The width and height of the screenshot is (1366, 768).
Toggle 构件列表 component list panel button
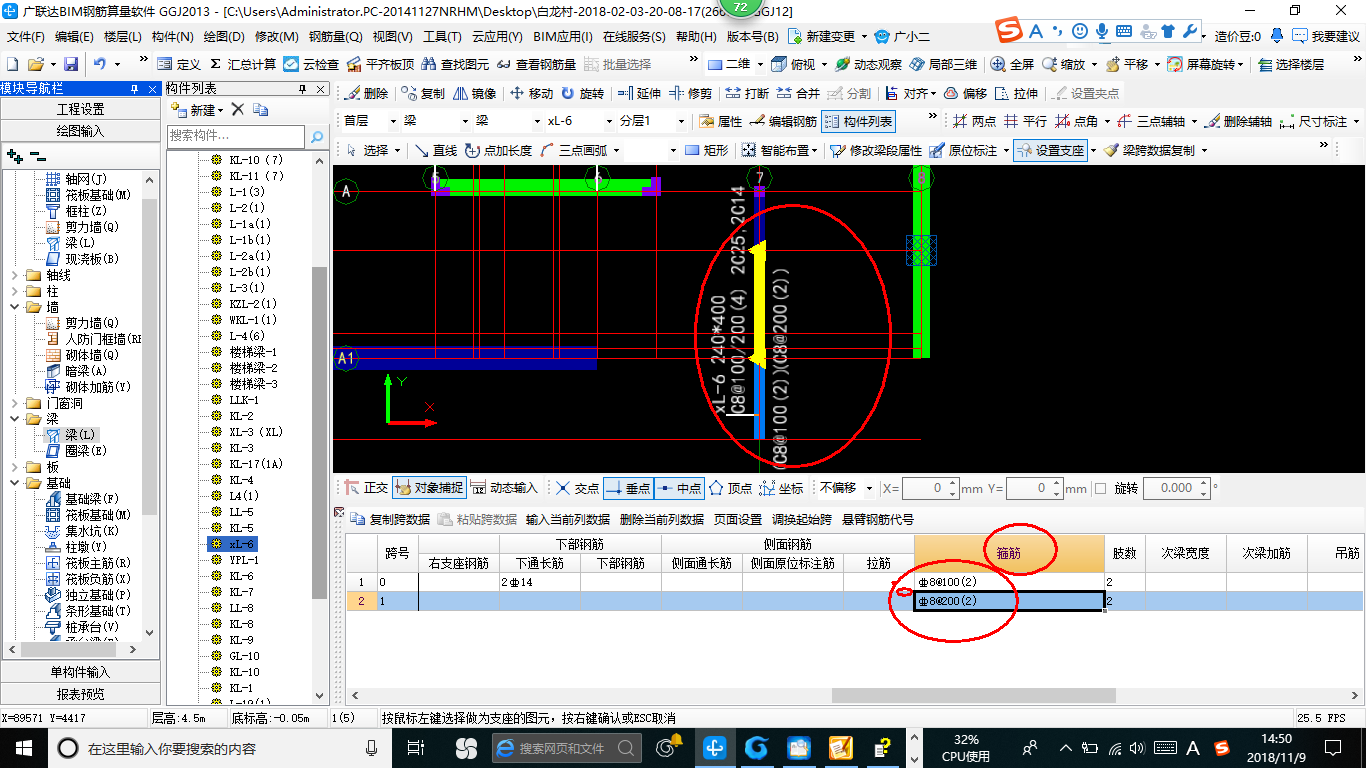[858, 121]
